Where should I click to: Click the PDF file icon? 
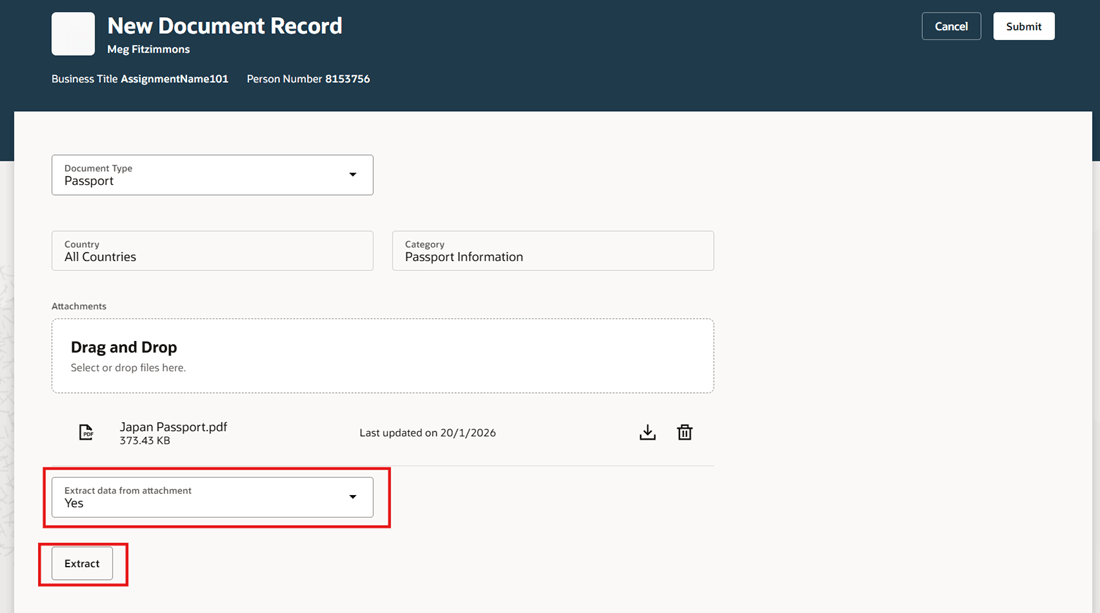coord(86,432)
